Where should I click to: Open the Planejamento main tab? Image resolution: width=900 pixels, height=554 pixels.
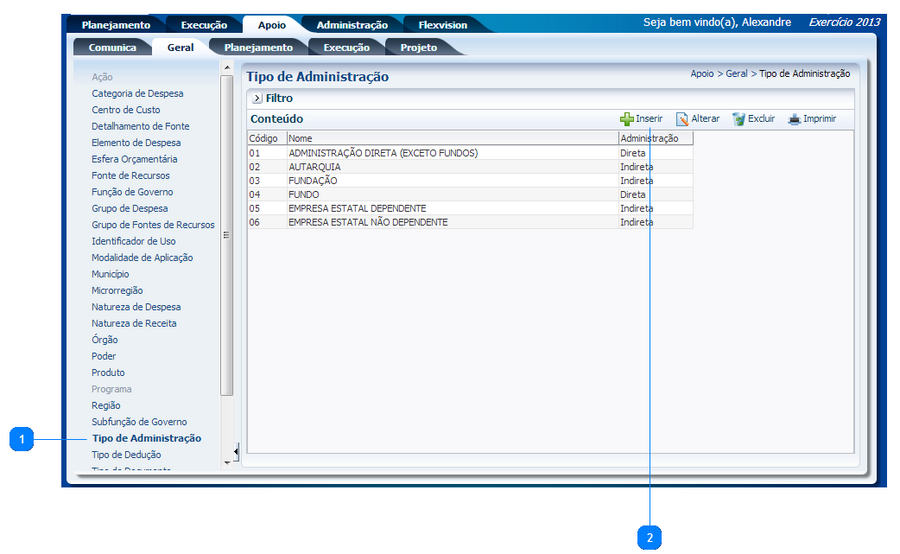(x=115, y=25)
